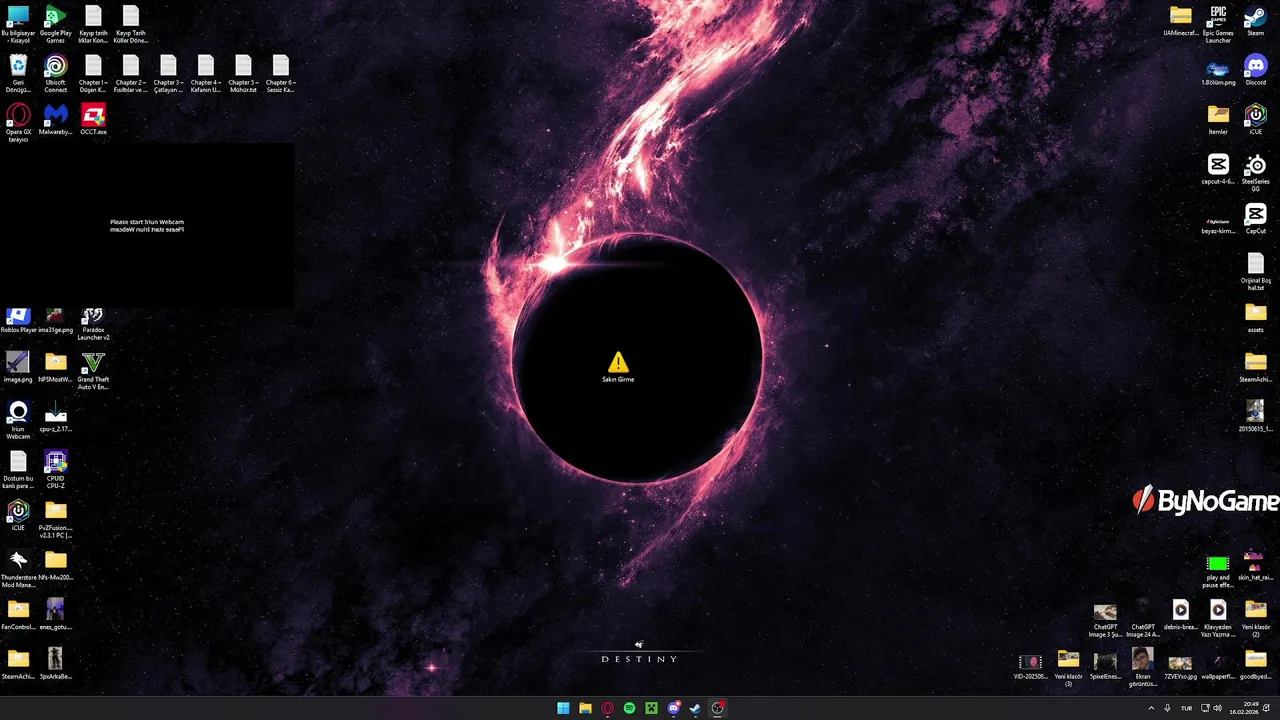Select the goodbyed folder
The image size is (1280, 720).
tap(1256, 660)
